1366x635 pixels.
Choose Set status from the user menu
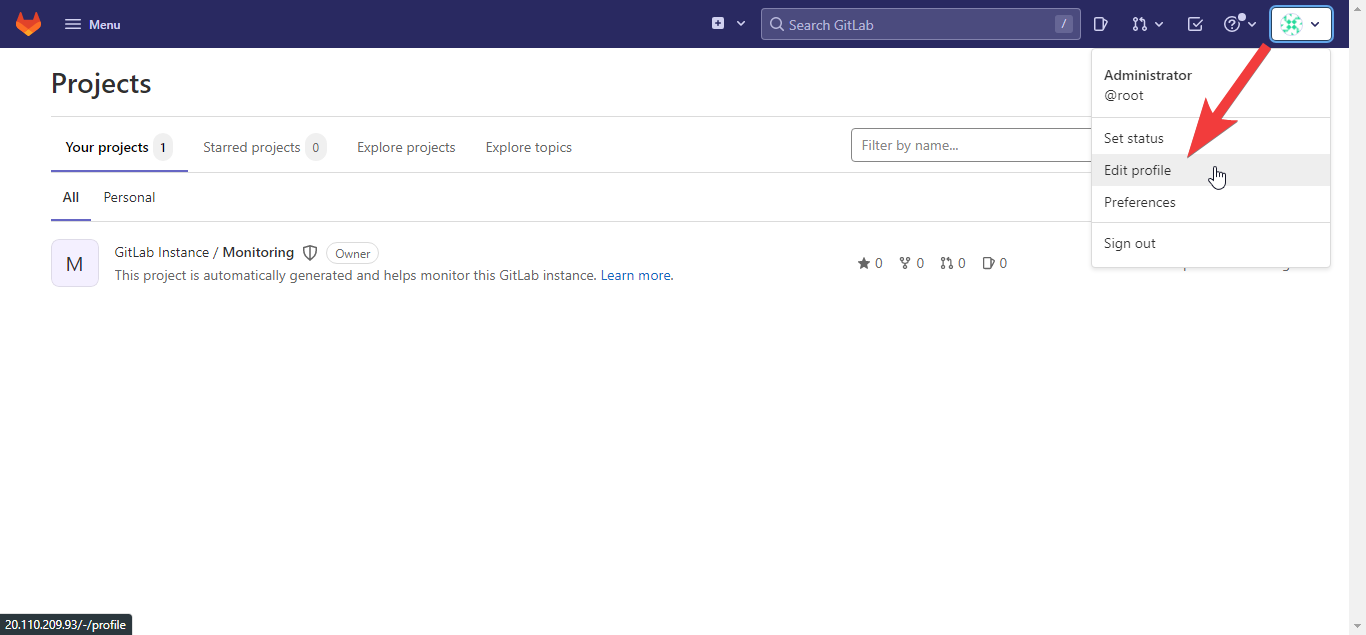(x=1211, y=138)
